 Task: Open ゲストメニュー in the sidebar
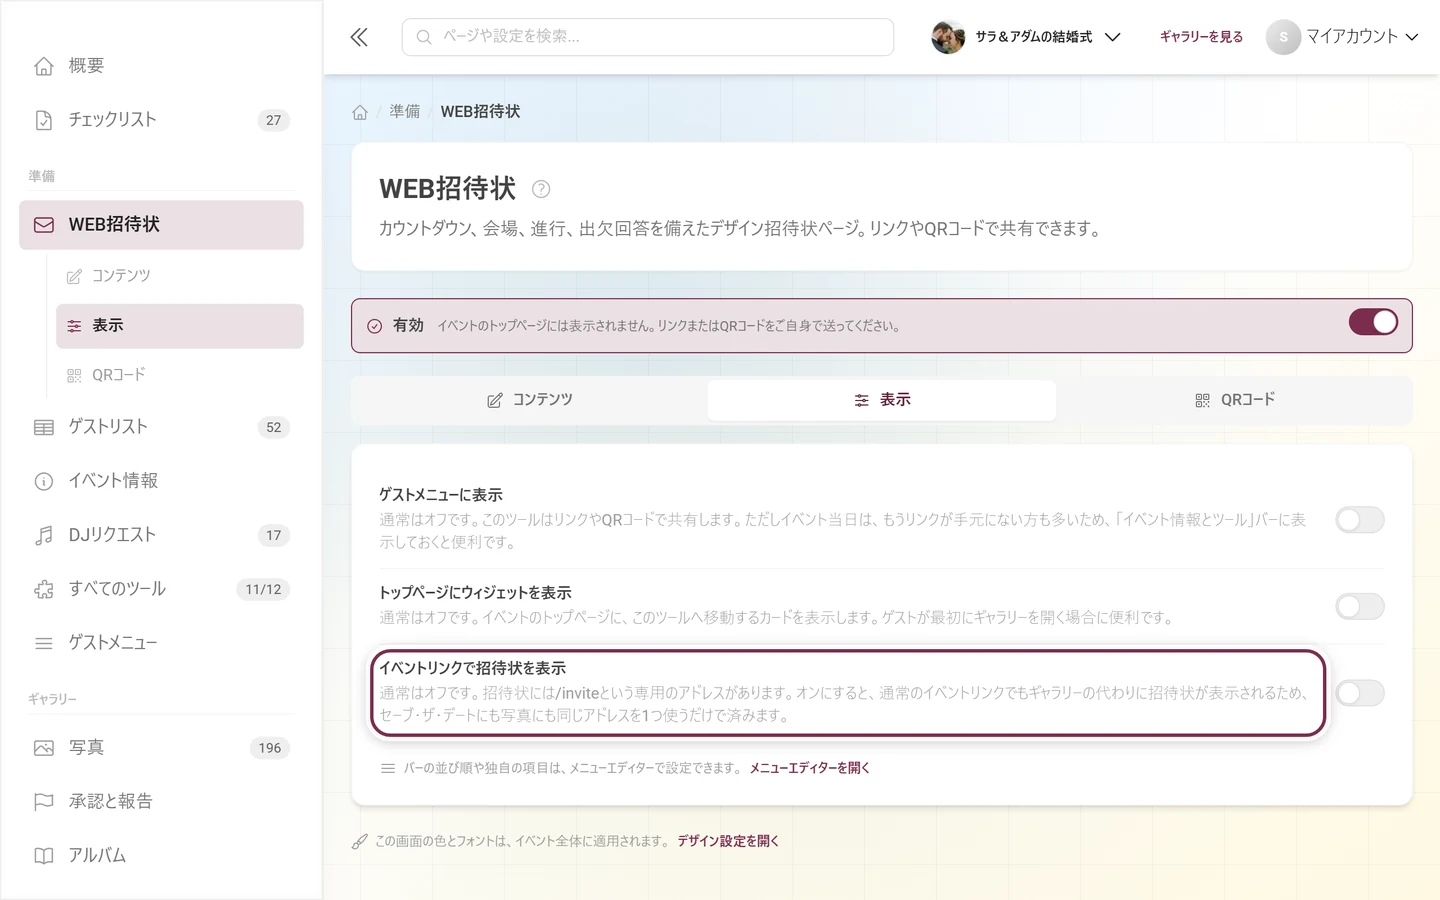pos(161,643)
